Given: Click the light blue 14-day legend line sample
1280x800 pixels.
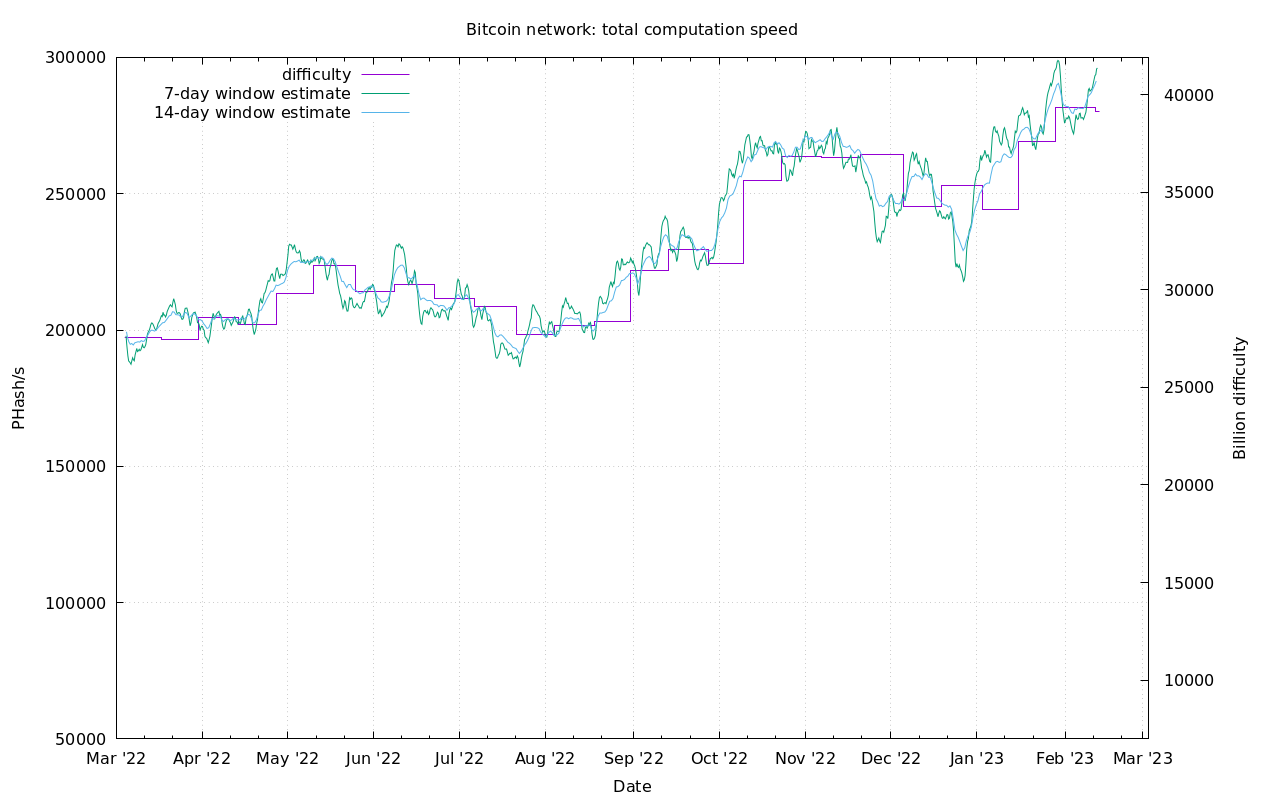Looking at the screenshot, I should pyautogui.click(x=385, y=113).
